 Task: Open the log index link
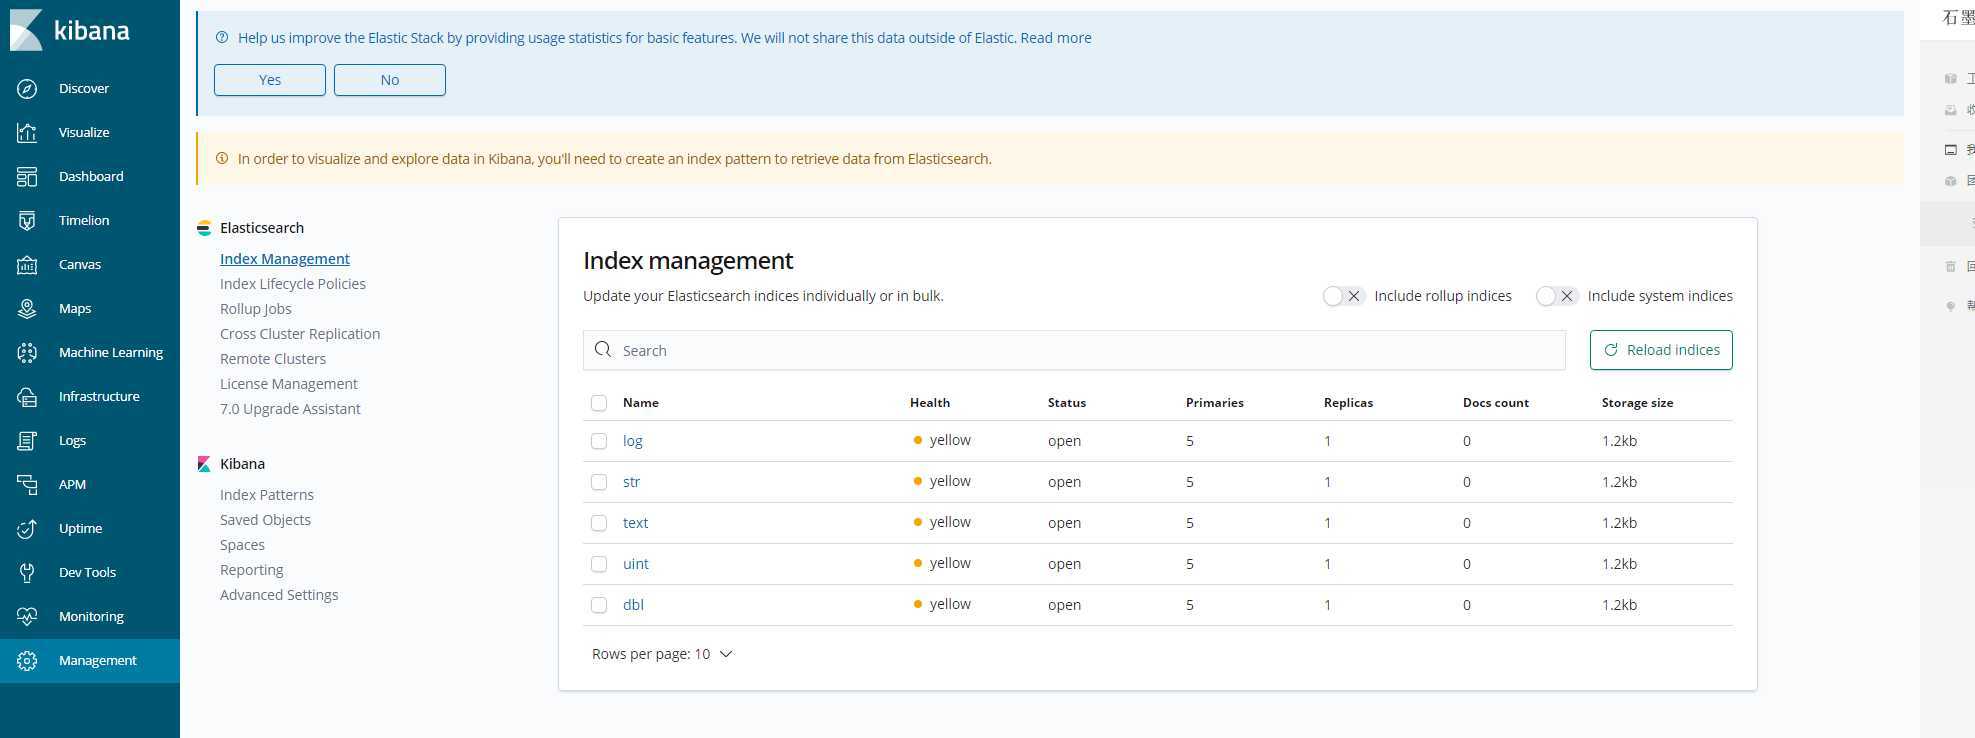point(633,441)
